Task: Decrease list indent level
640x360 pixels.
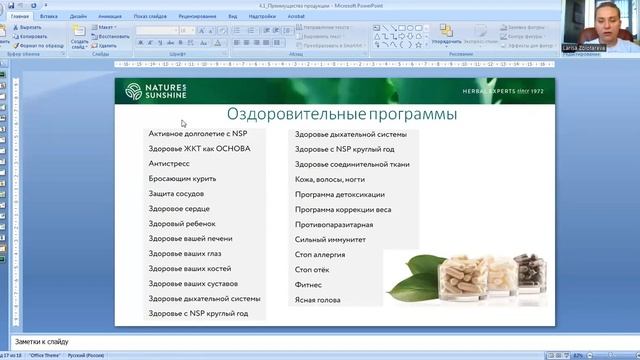Action: tap(266, 31)
